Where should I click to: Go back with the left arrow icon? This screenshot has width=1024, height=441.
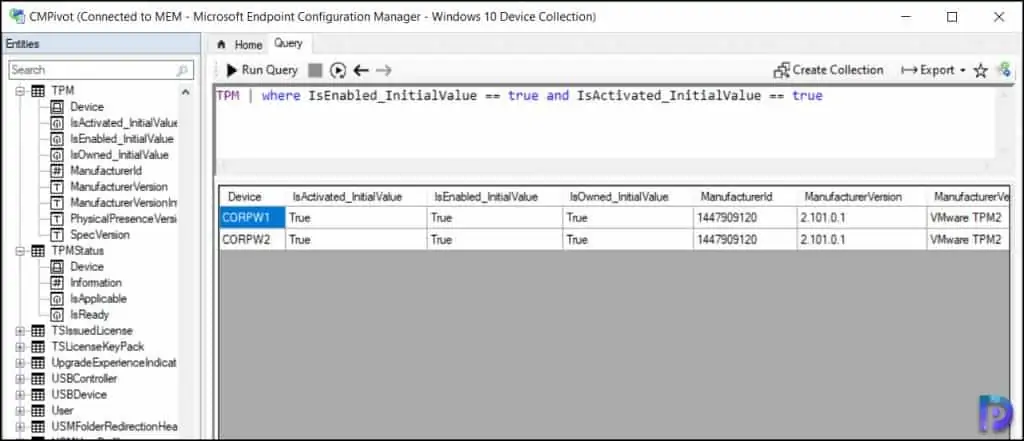(x=361, y=70)
